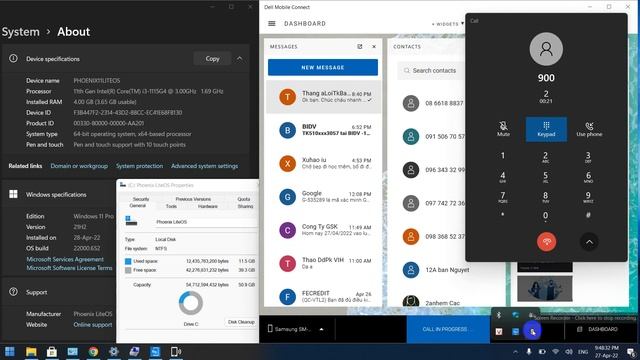This screenshot has height=360, width=640.
Task: Focus the Search contacts field
Action: click(x=432, y=71)
